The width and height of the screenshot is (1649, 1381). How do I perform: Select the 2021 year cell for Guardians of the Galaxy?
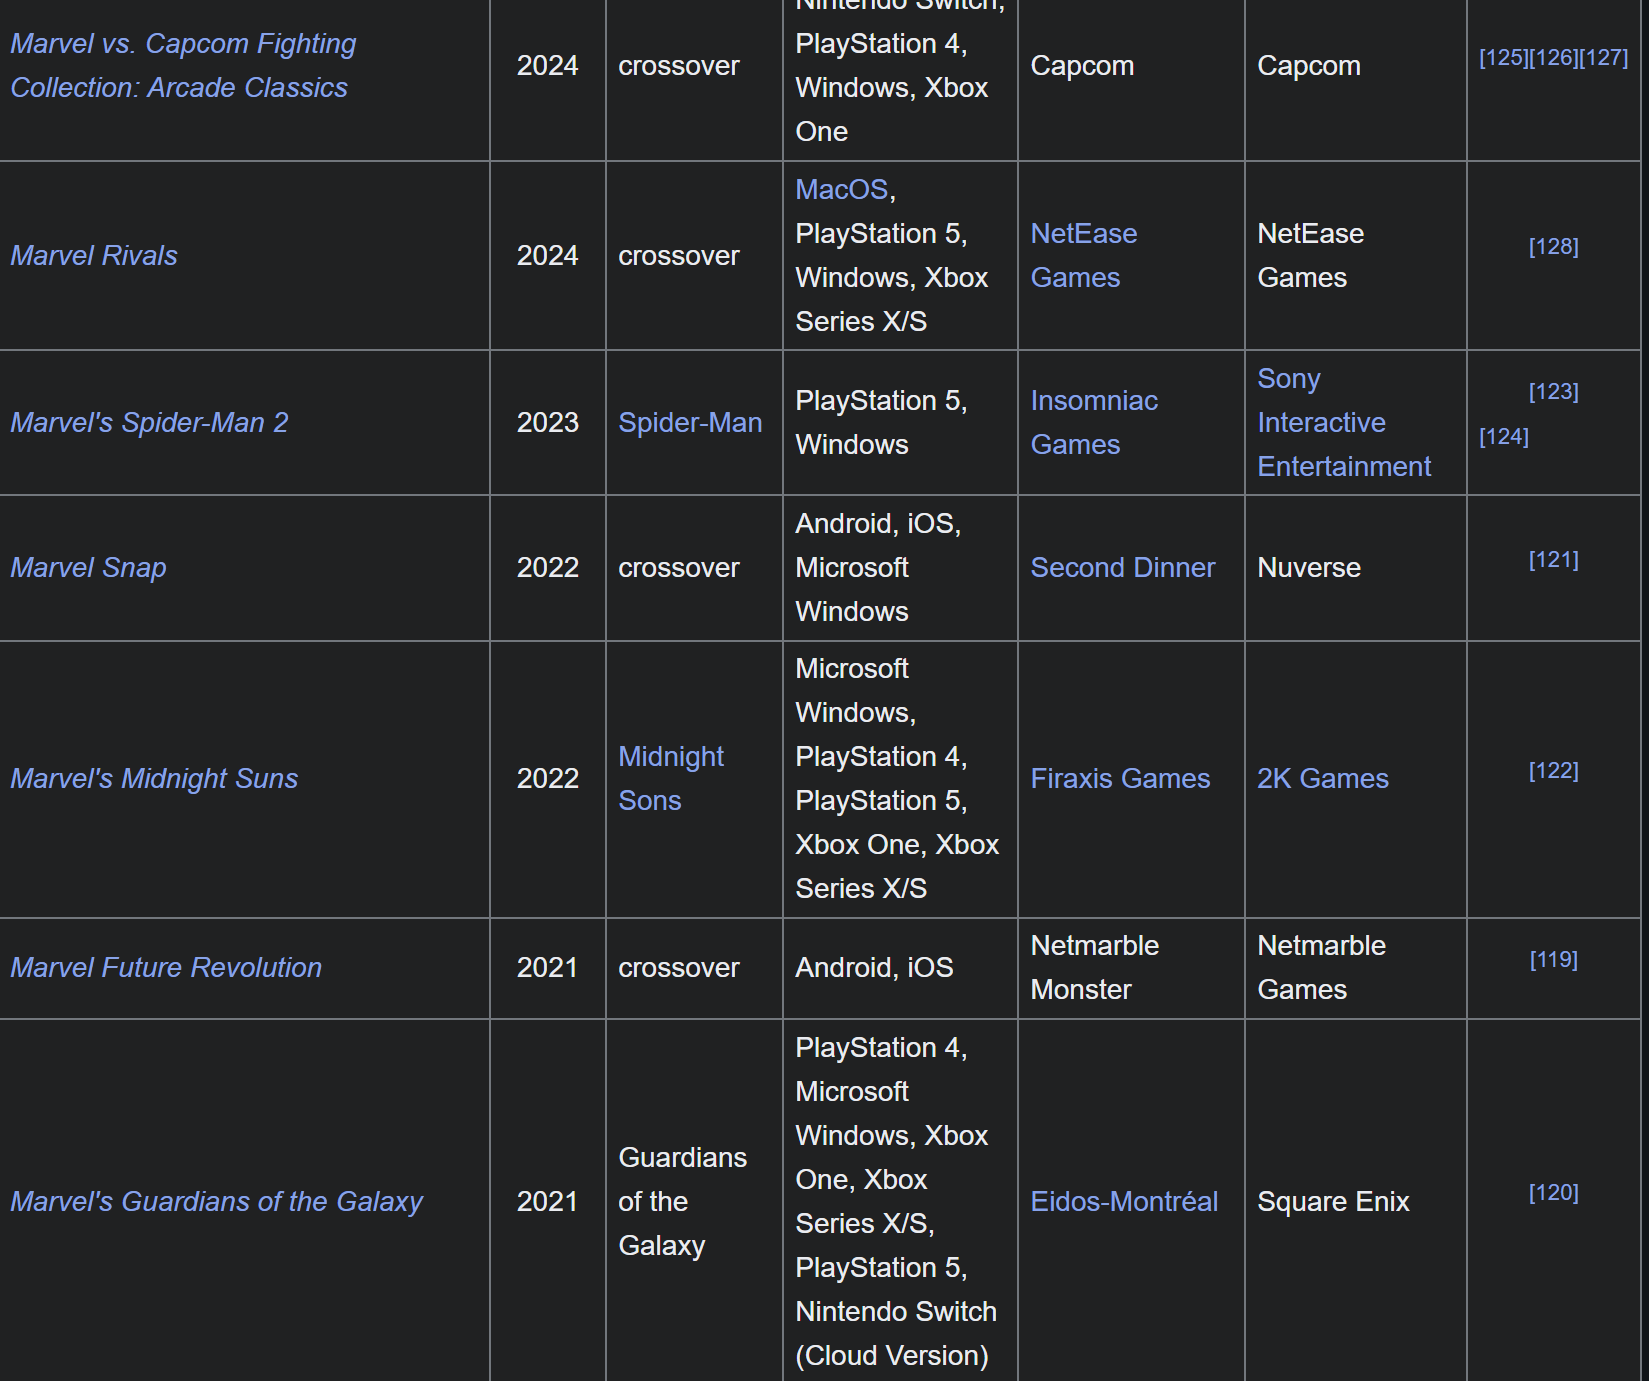[548, 1202]
